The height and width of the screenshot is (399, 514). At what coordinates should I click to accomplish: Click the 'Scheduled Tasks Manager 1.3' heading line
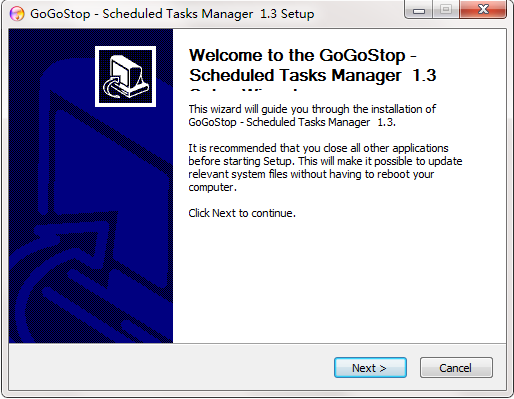click(313, 75)
